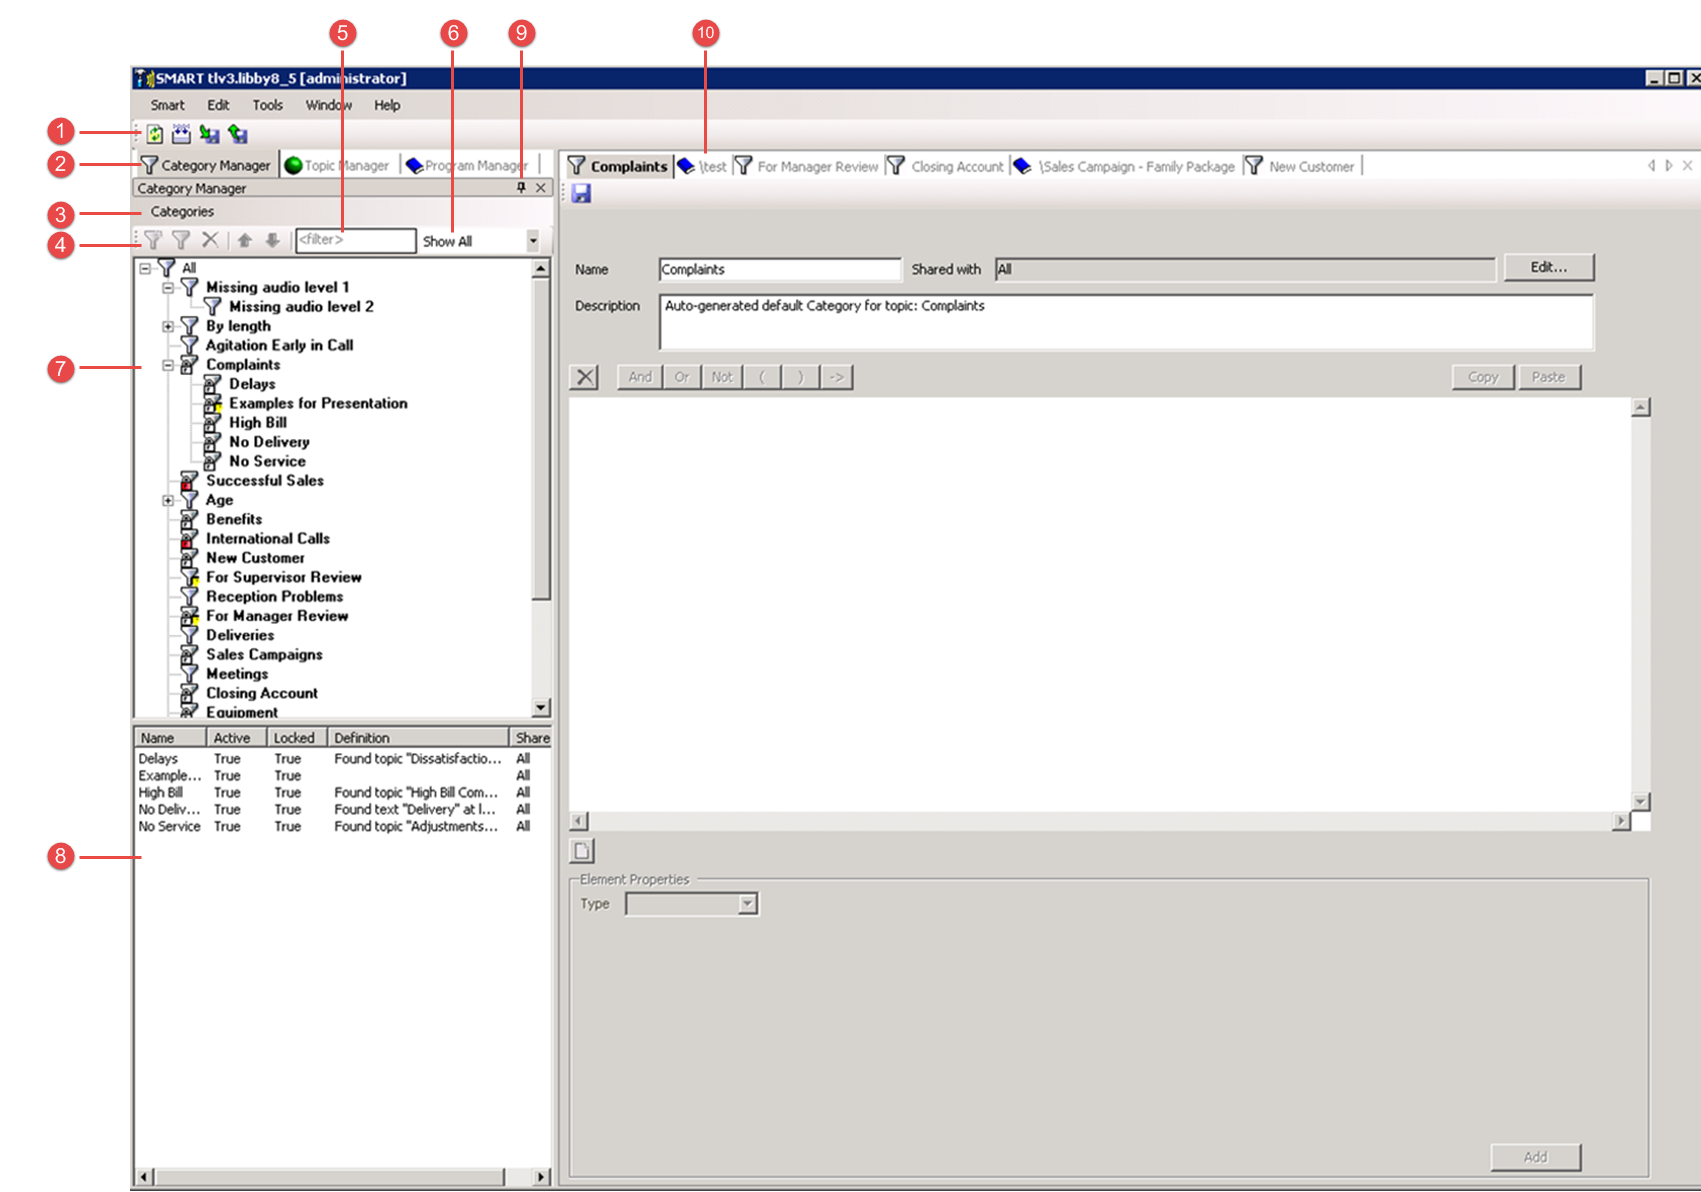1701x1192 pixels.
Task: Click into the category filter field
Action: 355,240
